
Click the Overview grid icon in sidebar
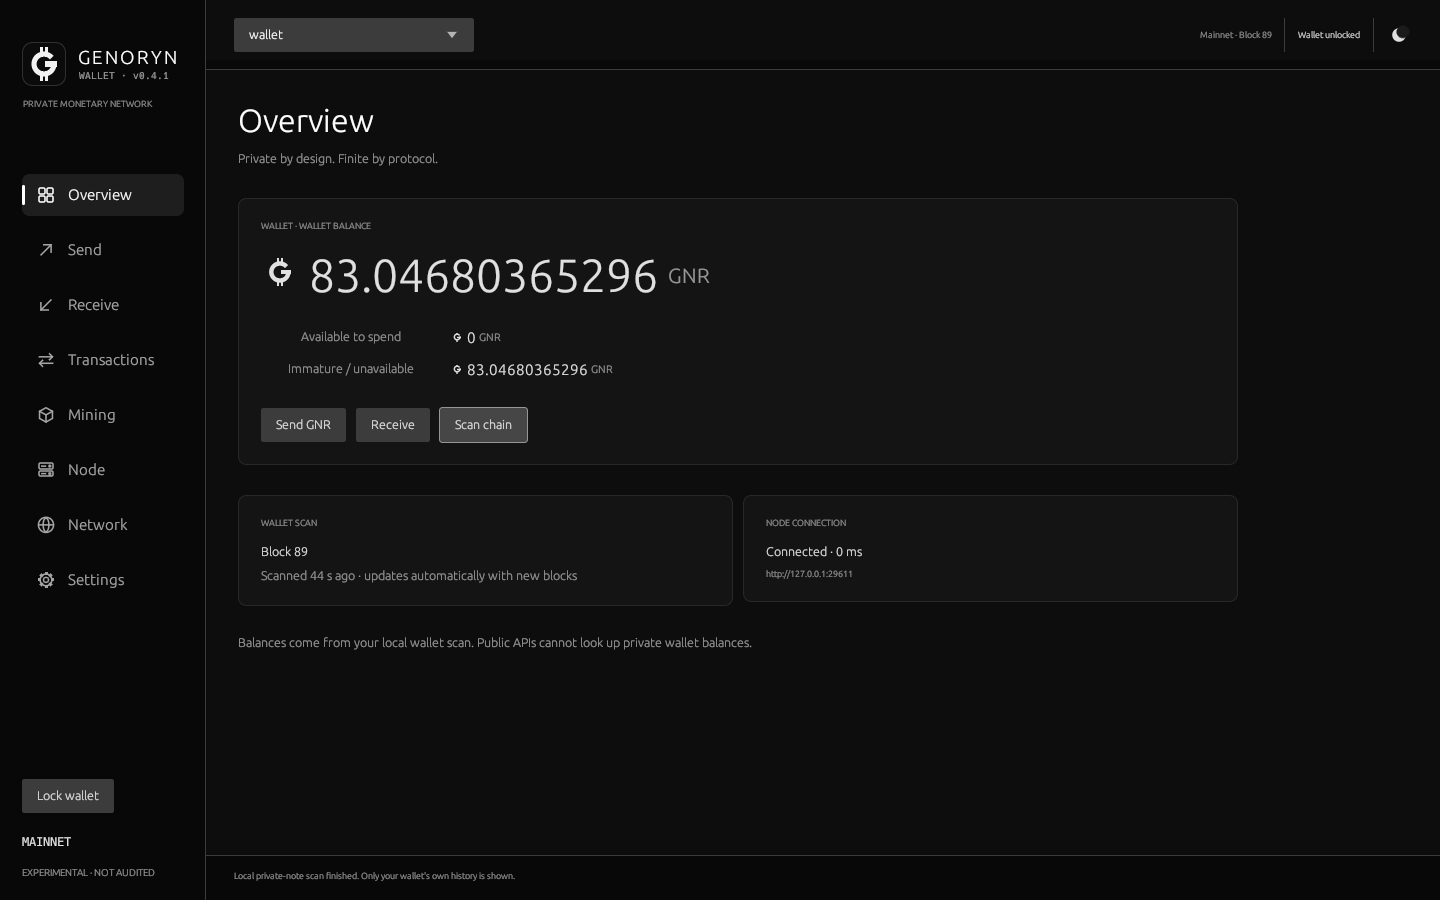pos(46,195)
